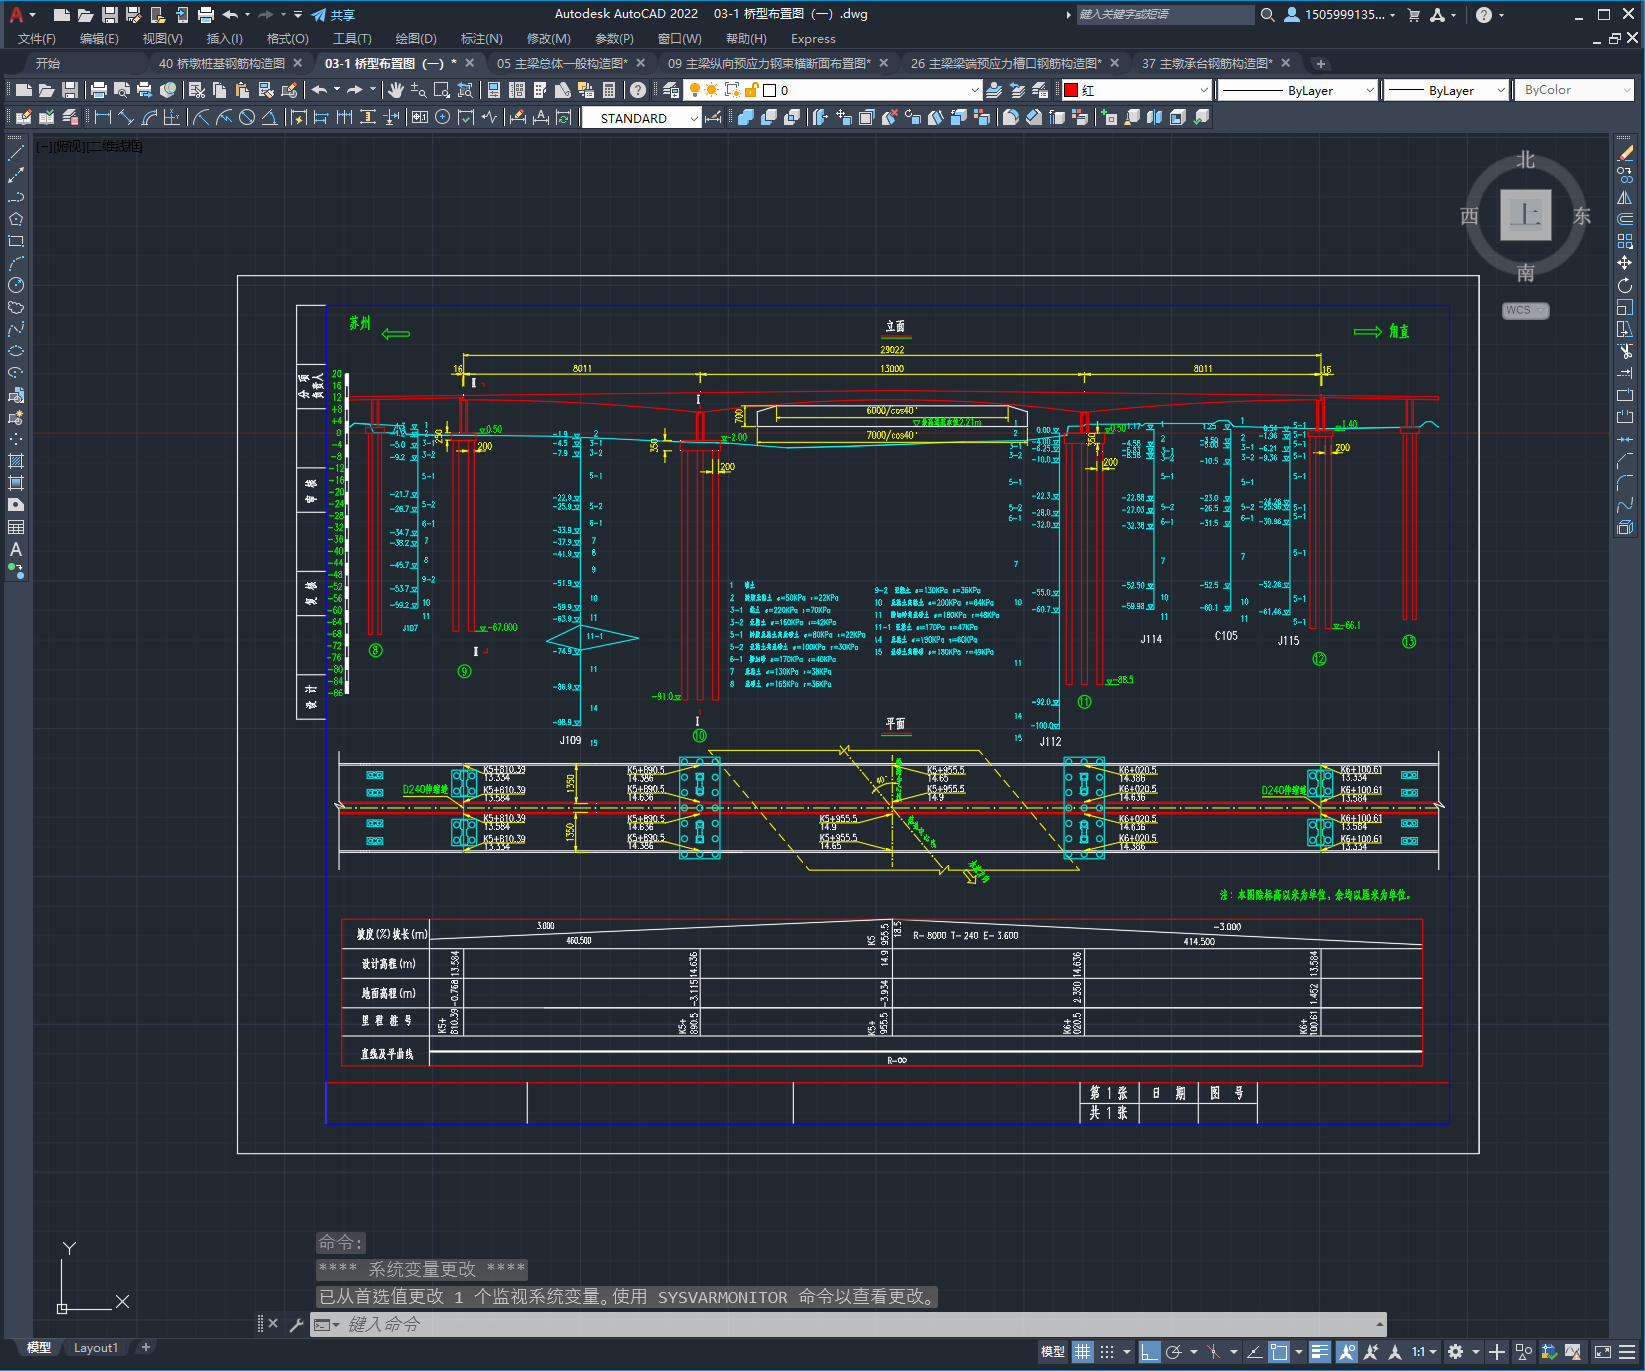Click the Clean Screen icon in status bar
The width and height of the screenshot is (1645, 1371).
tap(1602, 1352)
